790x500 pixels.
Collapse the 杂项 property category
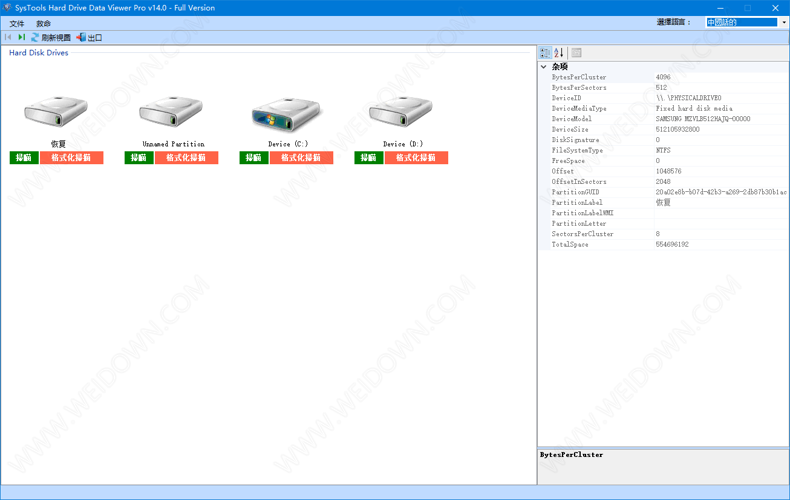coord(544,67)
